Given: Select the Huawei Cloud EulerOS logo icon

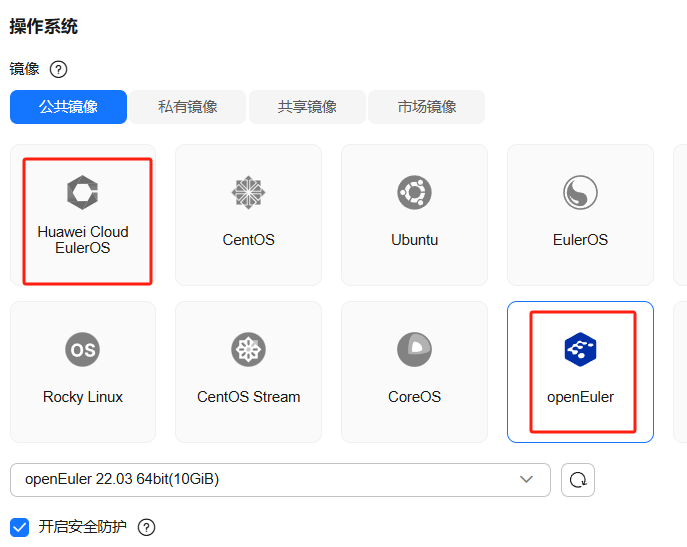Looking at the screenshot, I should (82, 192).
